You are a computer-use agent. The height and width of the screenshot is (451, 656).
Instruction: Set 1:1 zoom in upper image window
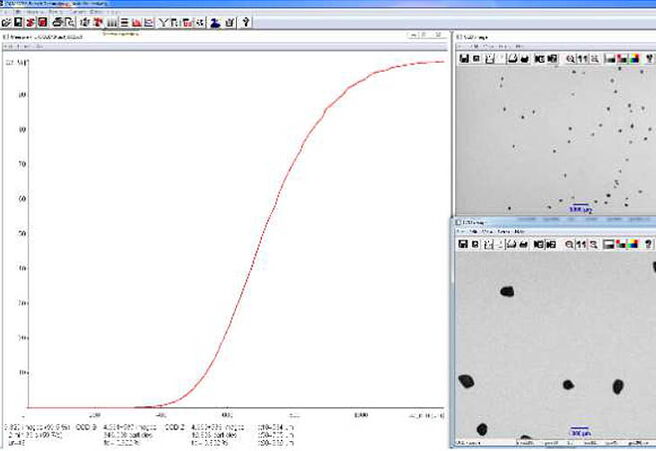[582, 59]
